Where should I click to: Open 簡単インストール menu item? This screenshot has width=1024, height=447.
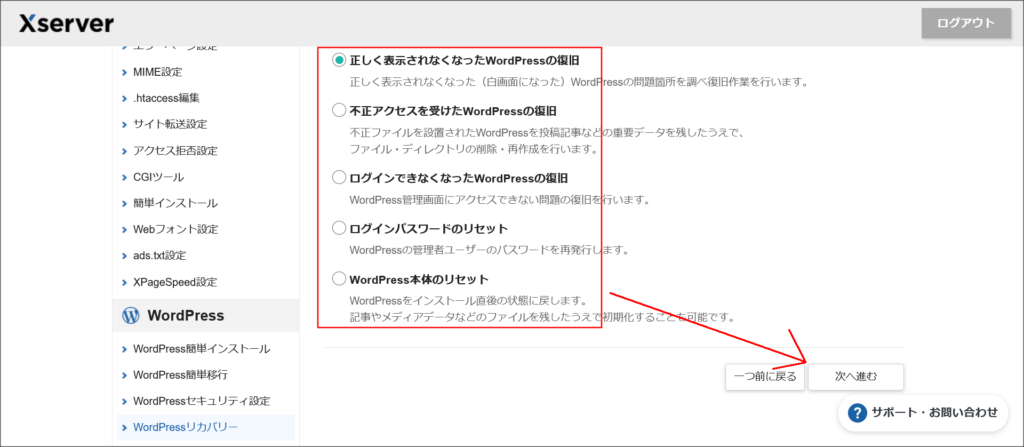click(175, 203)
